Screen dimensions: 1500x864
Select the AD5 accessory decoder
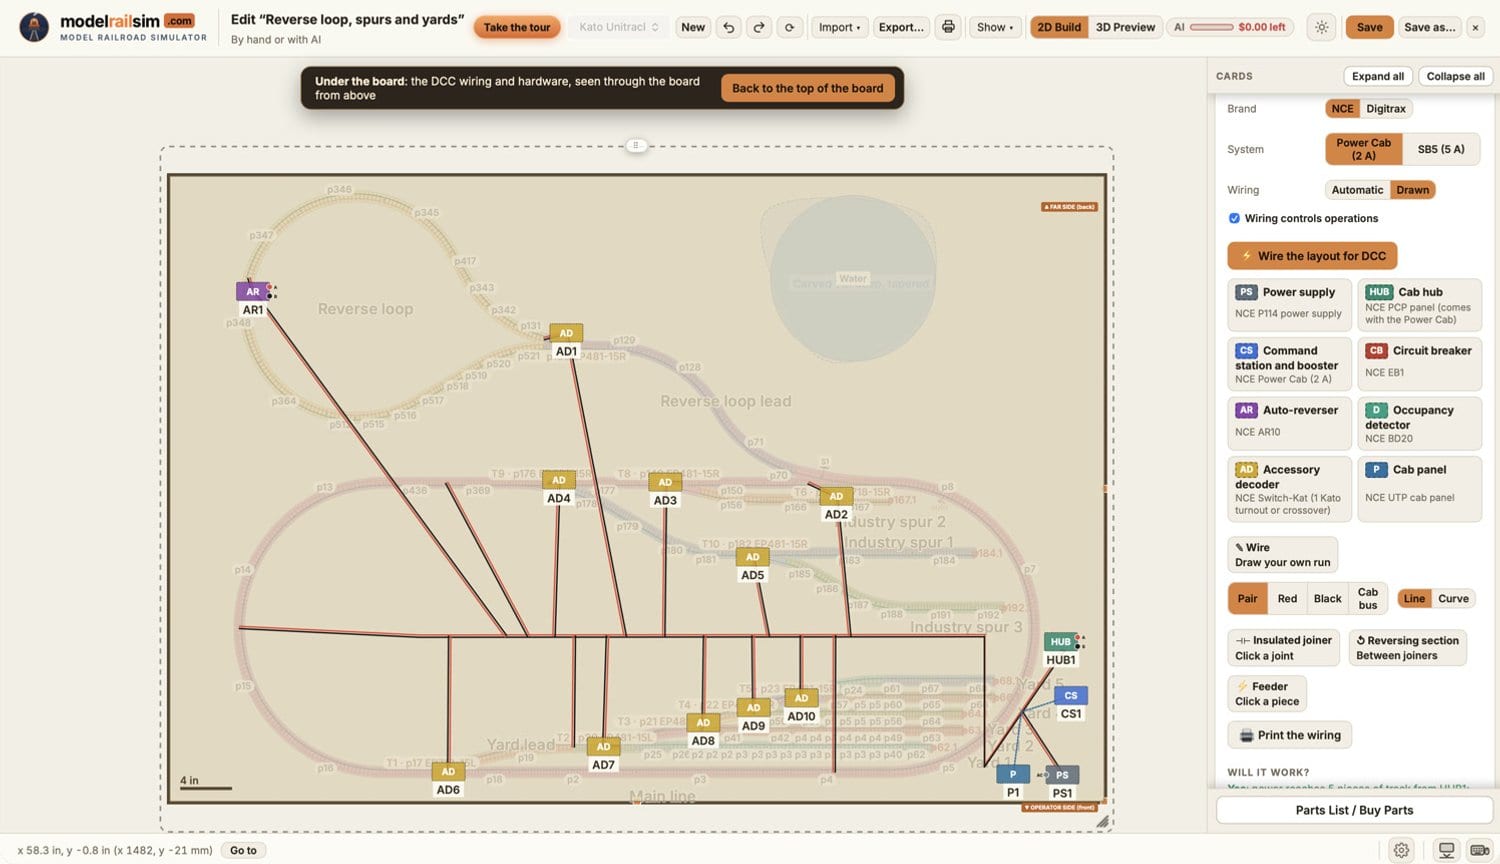click(753, 557)
